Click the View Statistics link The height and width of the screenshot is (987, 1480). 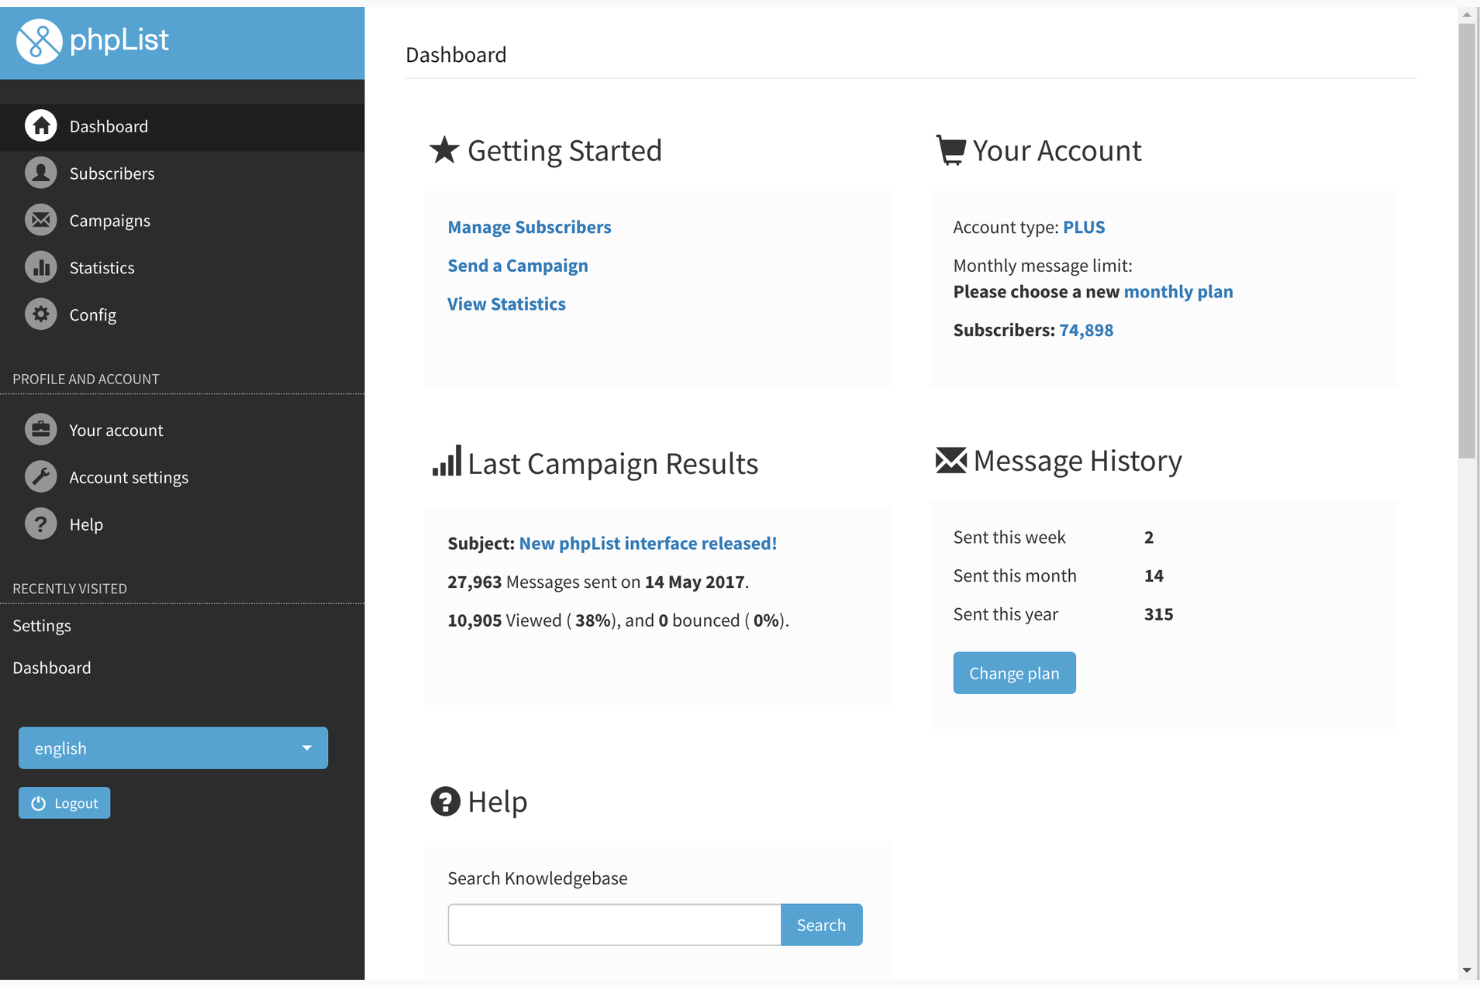tap(506, 304)
